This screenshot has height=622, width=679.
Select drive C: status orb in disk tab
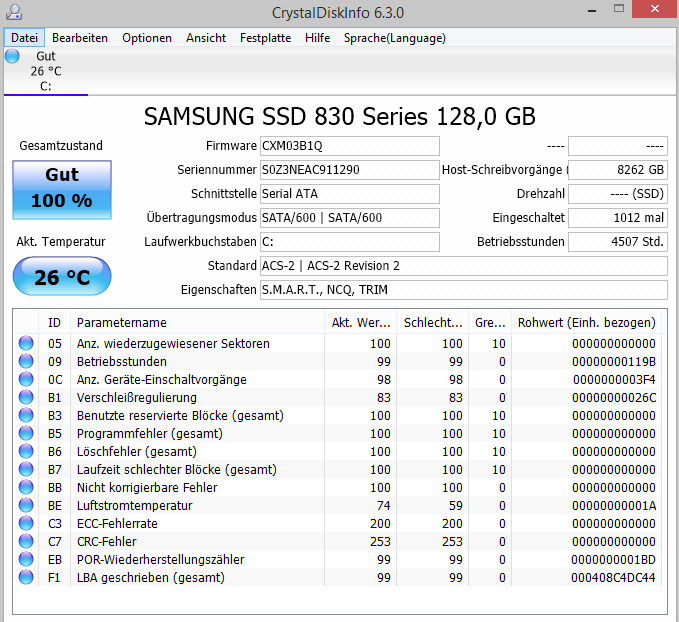coord(12,56)
